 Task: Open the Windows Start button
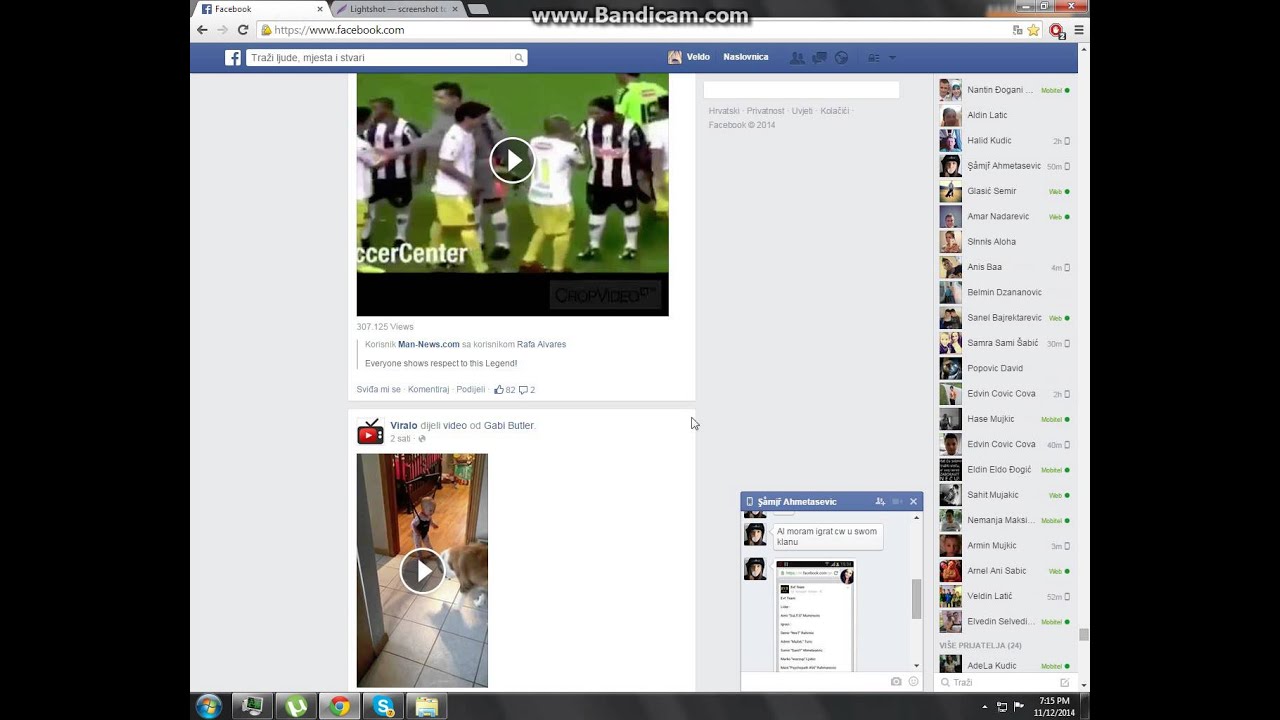click(209, 706)
